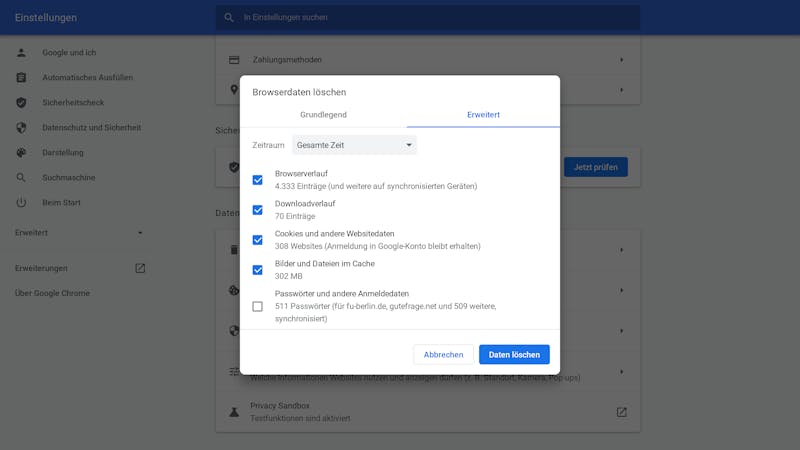This screenshot has height=450, width=800.
Task: Click the Erweiterungen external link icon
Action: (140, 268)
